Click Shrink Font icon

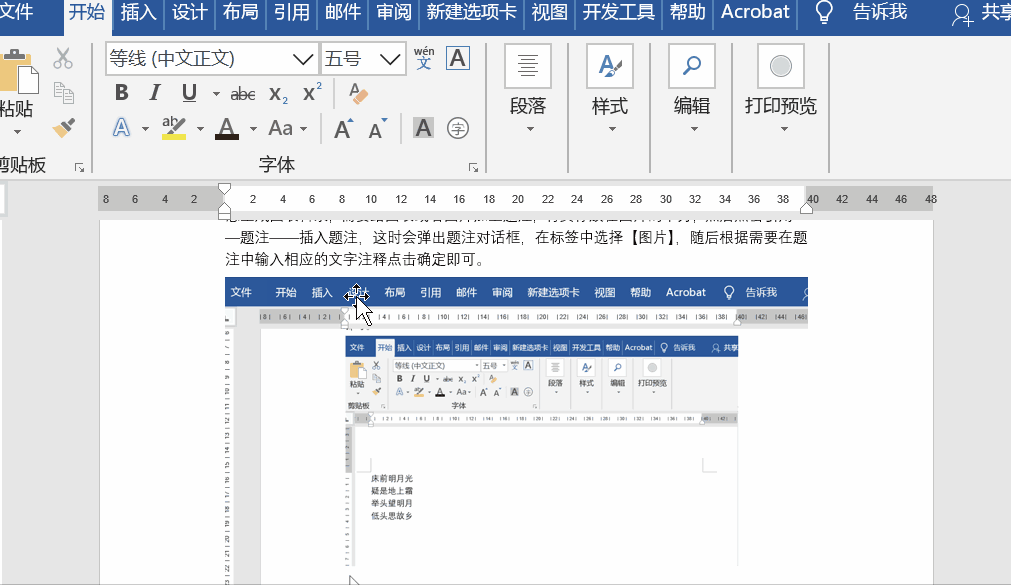pyautogui.click(x=378, y=128)
